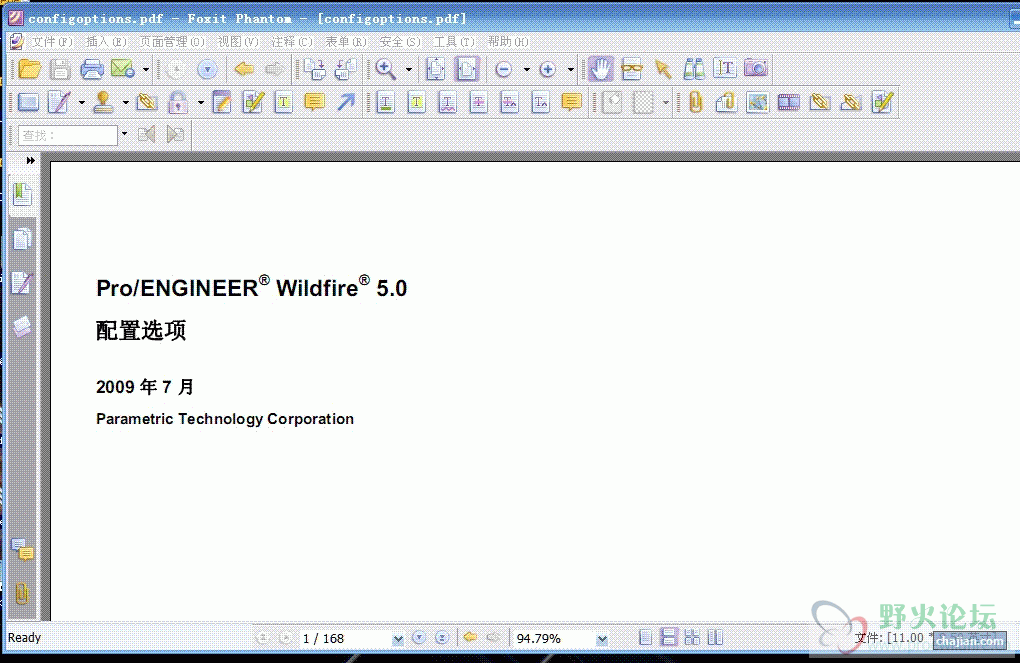
Task: Open the Comments side panel
Action: [22, 550]
